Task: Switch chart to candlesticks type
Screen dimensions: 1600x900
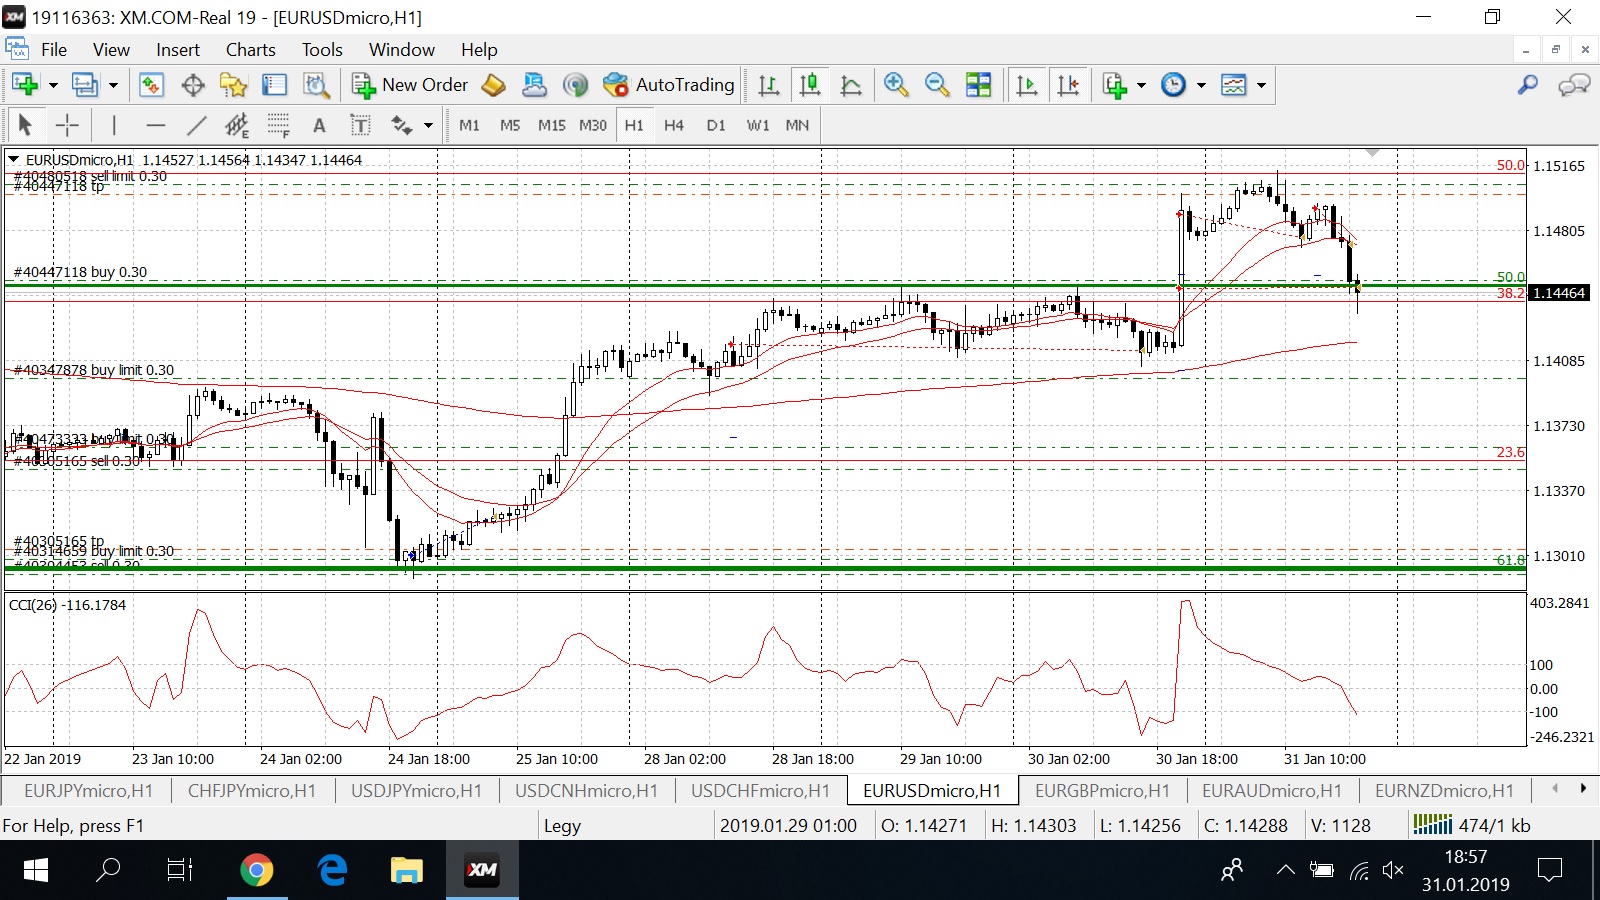Action: click(x=810, y=85)
